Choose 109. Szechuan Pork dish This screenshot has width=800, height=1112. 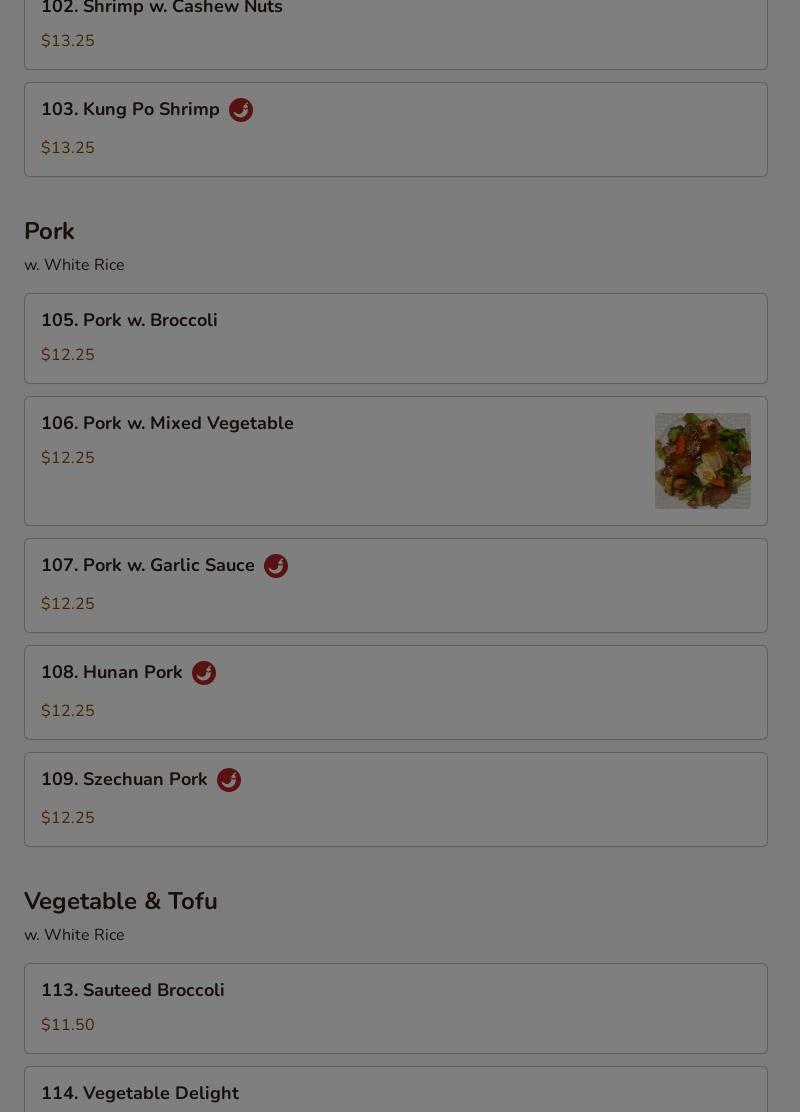[396, 800]
